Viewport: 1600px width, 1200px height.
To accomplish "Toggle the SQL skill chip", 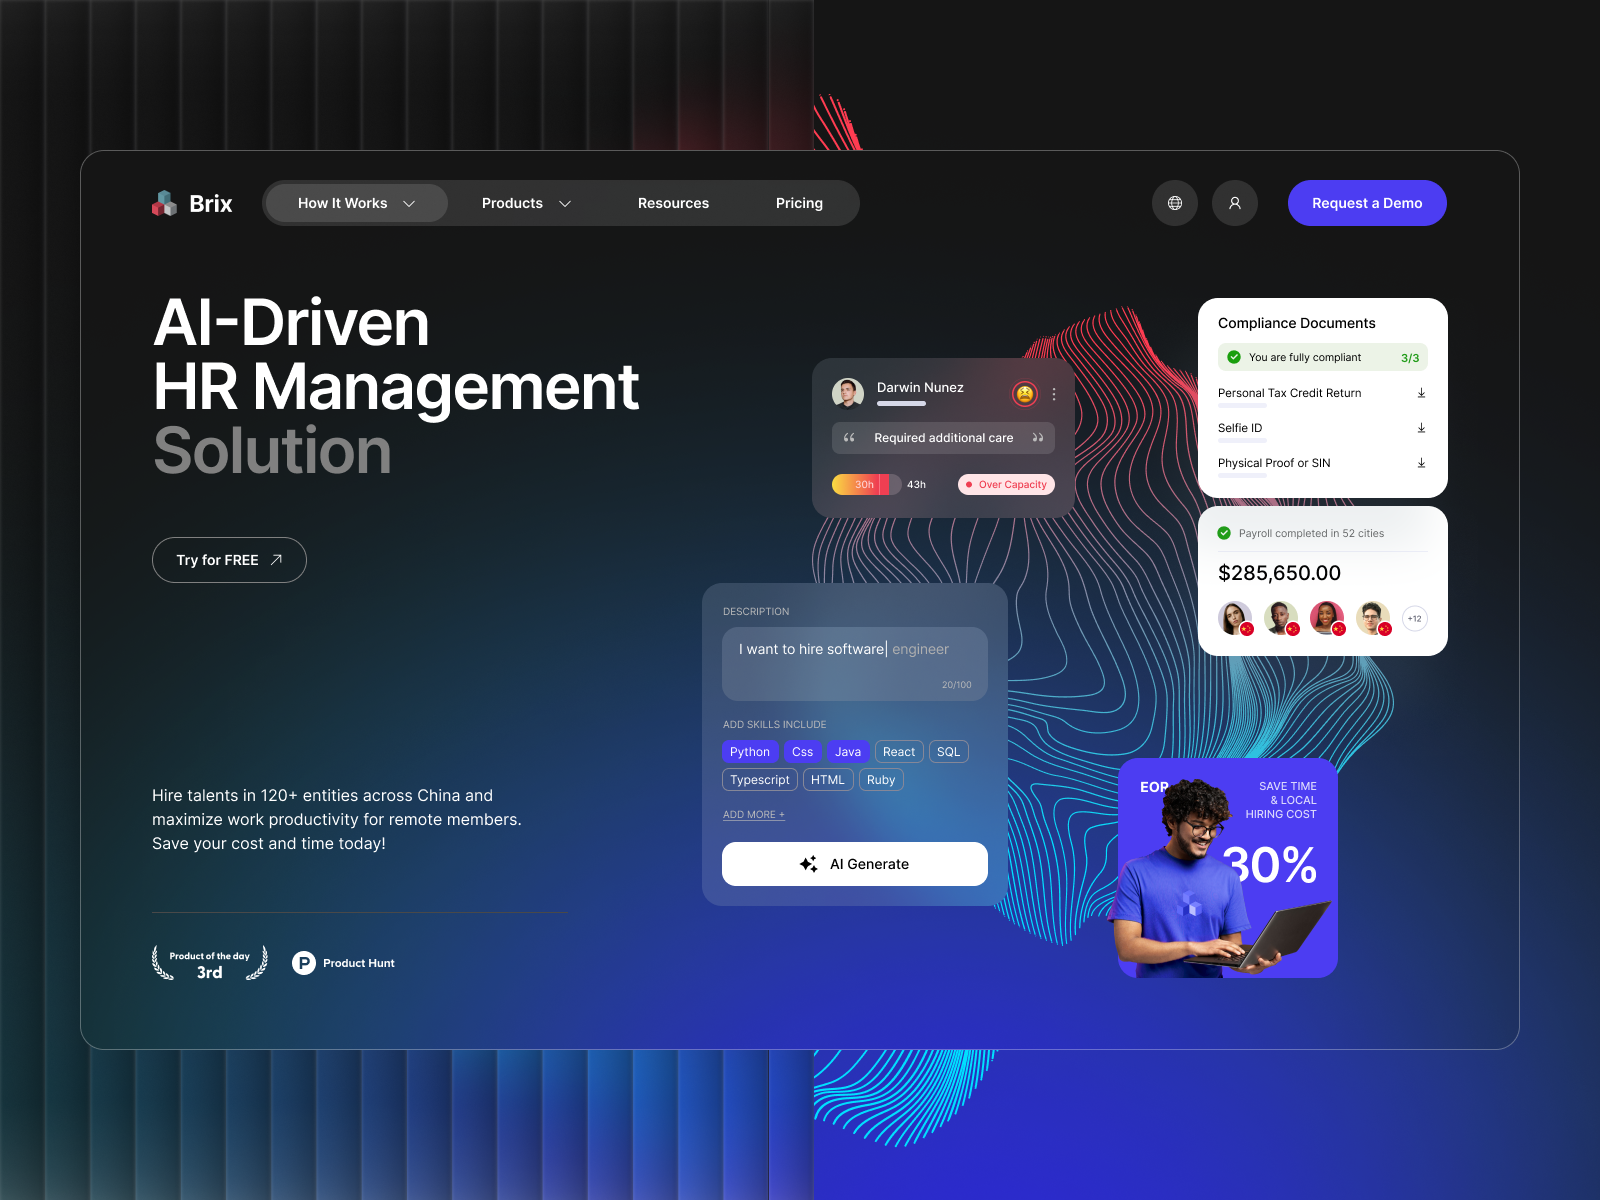I will click(948, 751).
